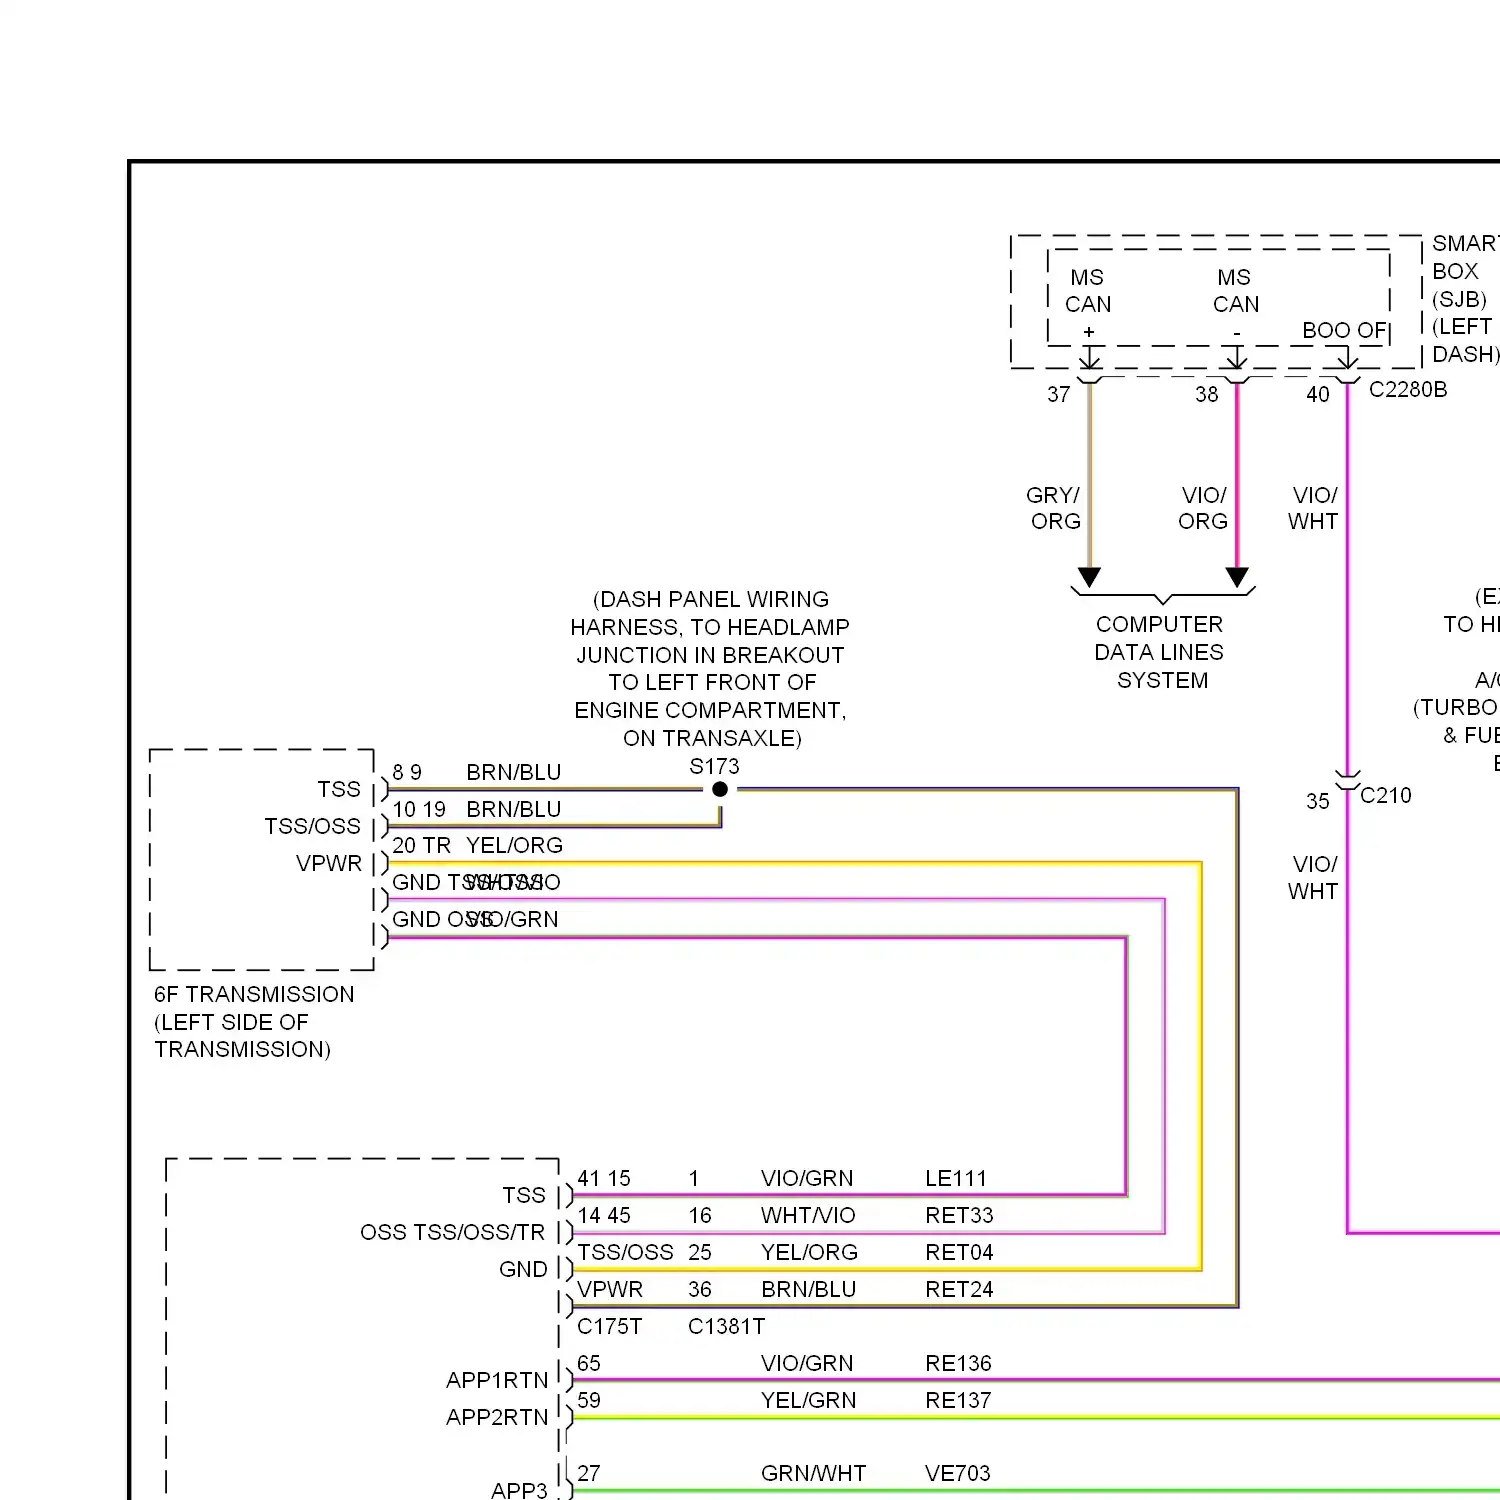Click the RET33 circuit code
Image resolution: width=1500 pixels, height=1500 pixels.
(x=959, y=1215)
